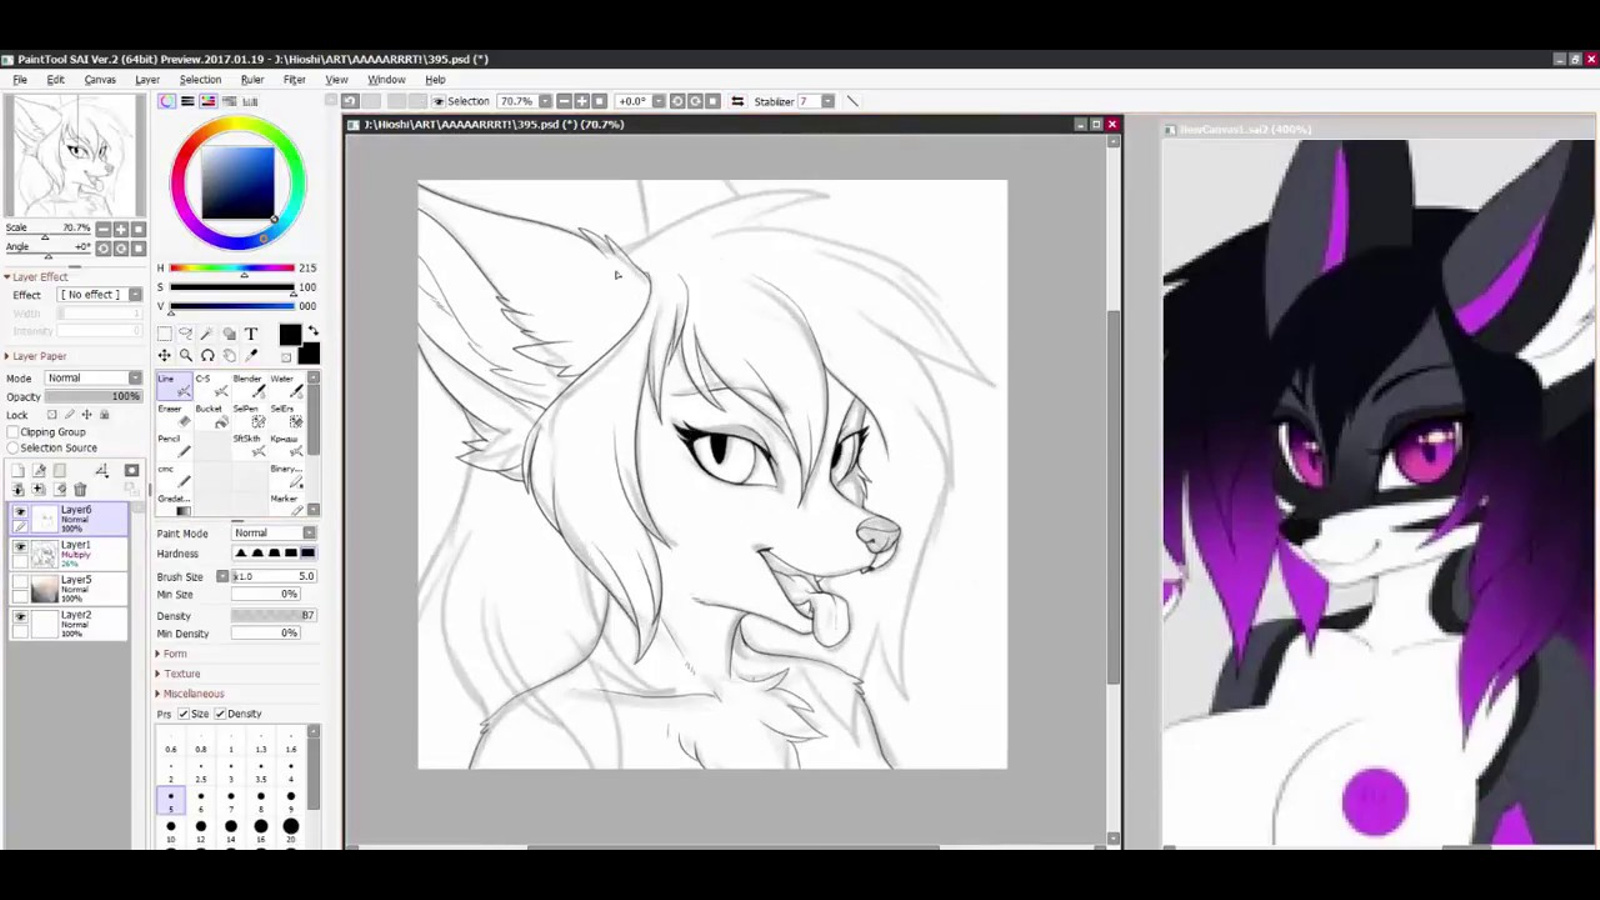This screenshot has width=1600, height=900.
Task: Select the Bucket fill tool
Action: [212, 416]
